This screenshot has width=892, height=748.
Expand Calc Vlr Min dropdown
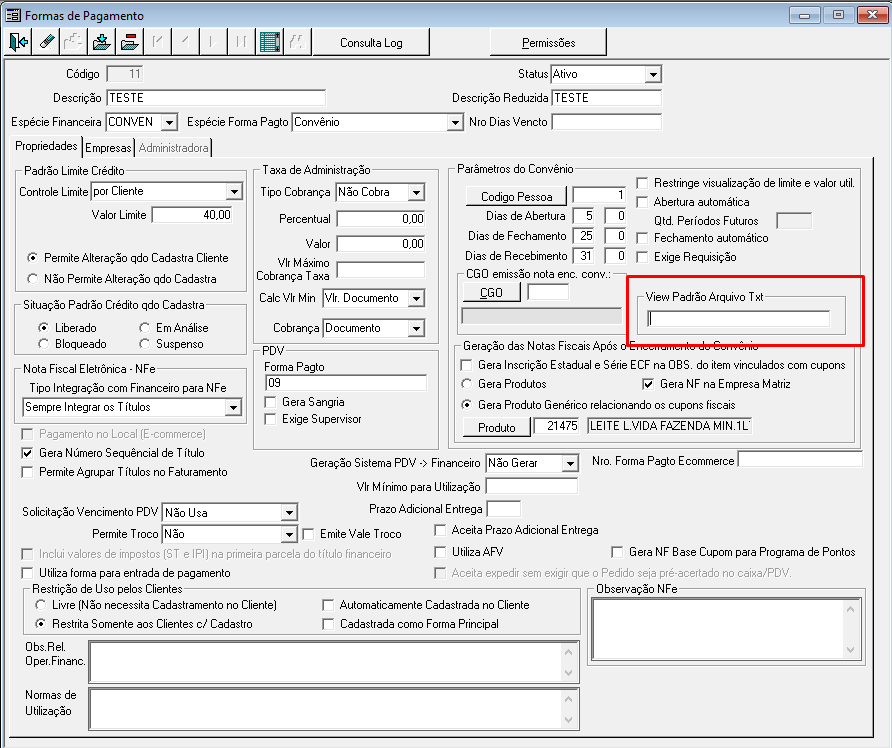[x=416, y=299]
